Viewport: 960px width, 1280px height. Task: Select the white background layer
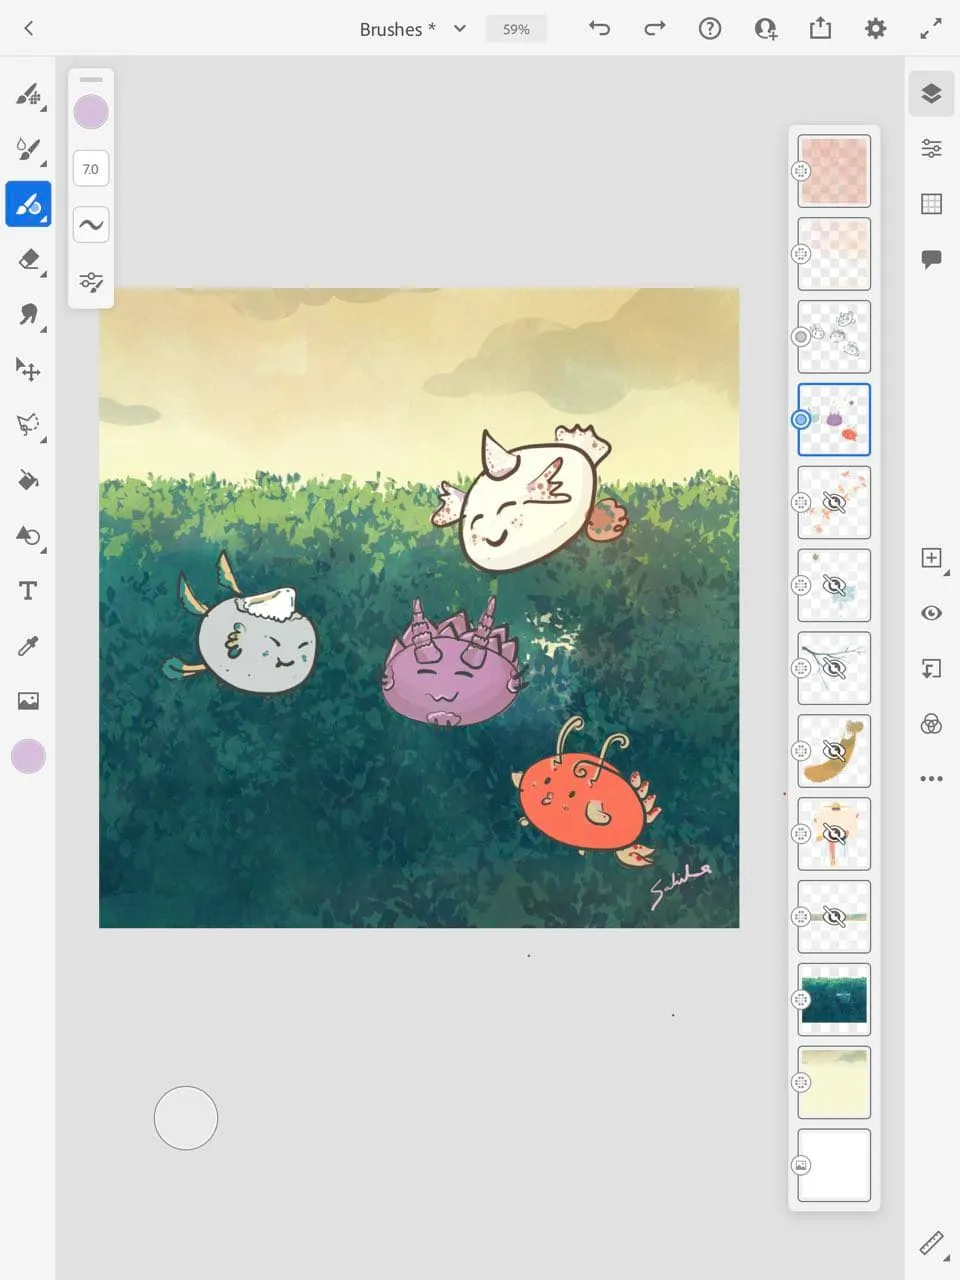(x=834, y=1166)
